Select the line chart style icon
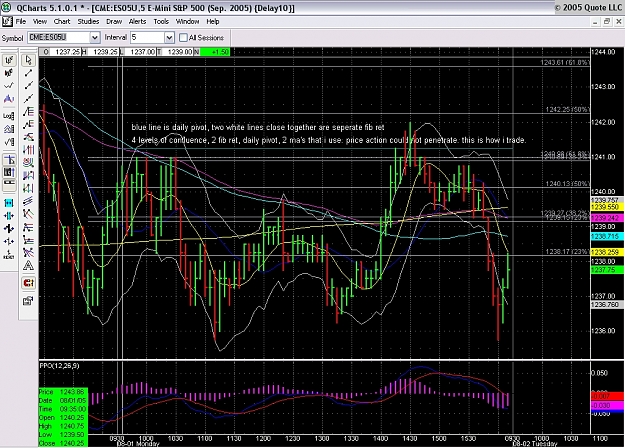The height and width of the screenshot is (448, 625). coord(9,86)
